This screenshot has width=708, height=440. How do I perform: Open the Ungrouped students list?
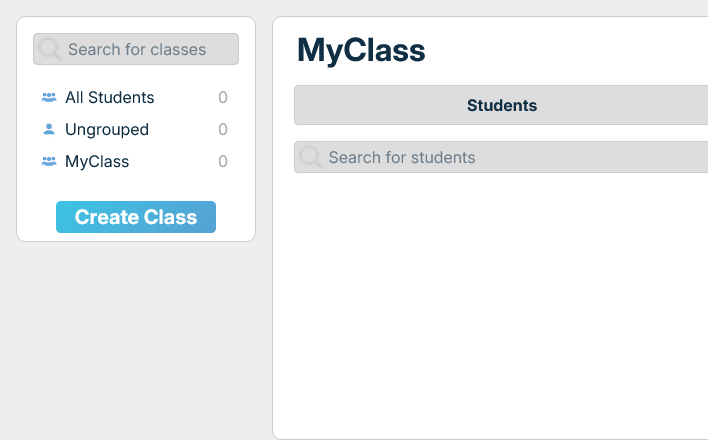[x=107, y=129]
